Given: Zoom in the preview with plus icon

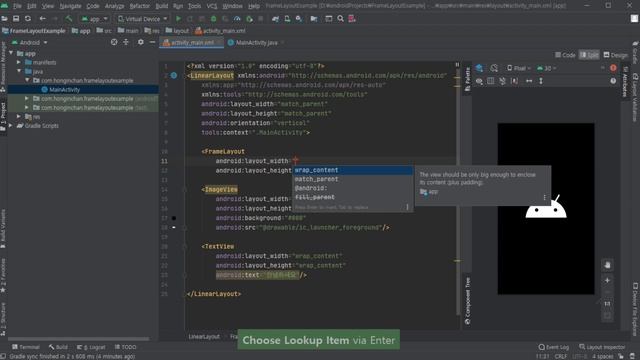Looking at the screenshot, I should pos(607,280).
